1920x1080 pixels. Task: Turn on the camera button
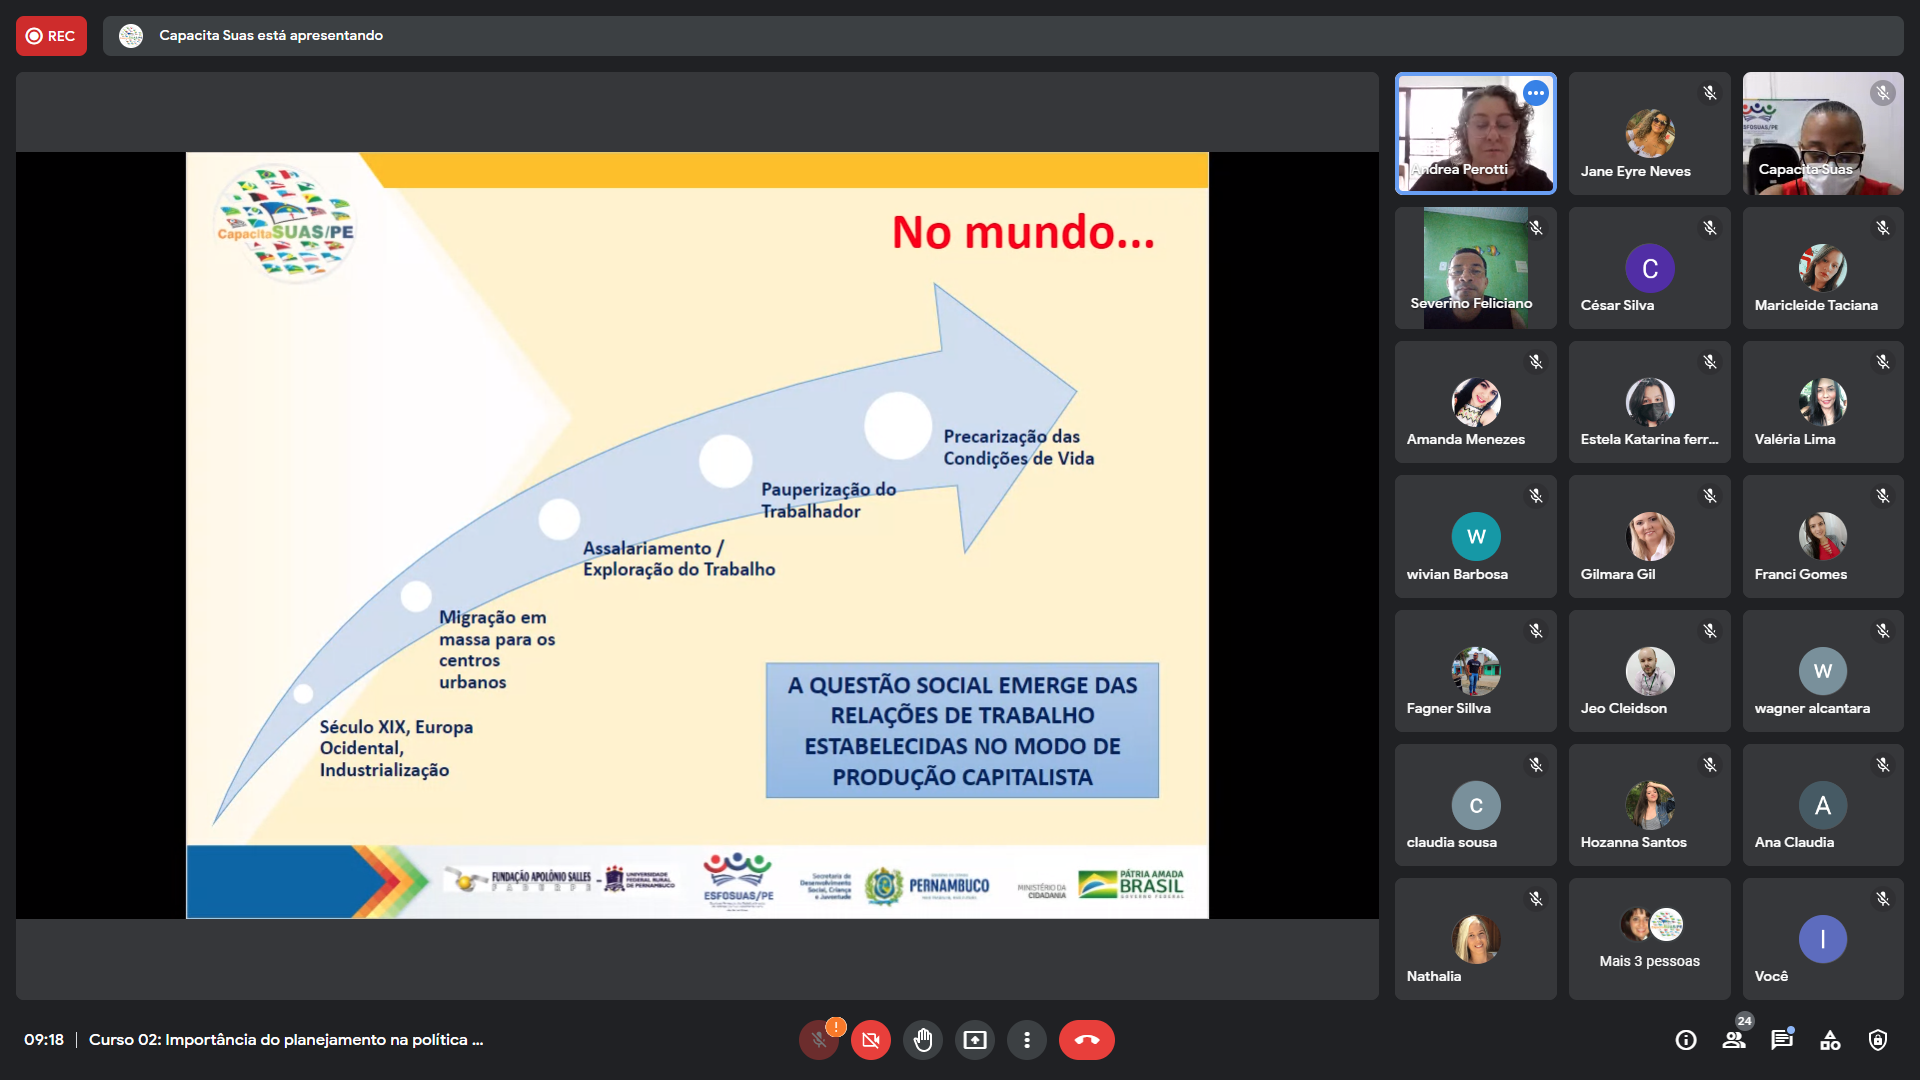(x=871, y=1040)
